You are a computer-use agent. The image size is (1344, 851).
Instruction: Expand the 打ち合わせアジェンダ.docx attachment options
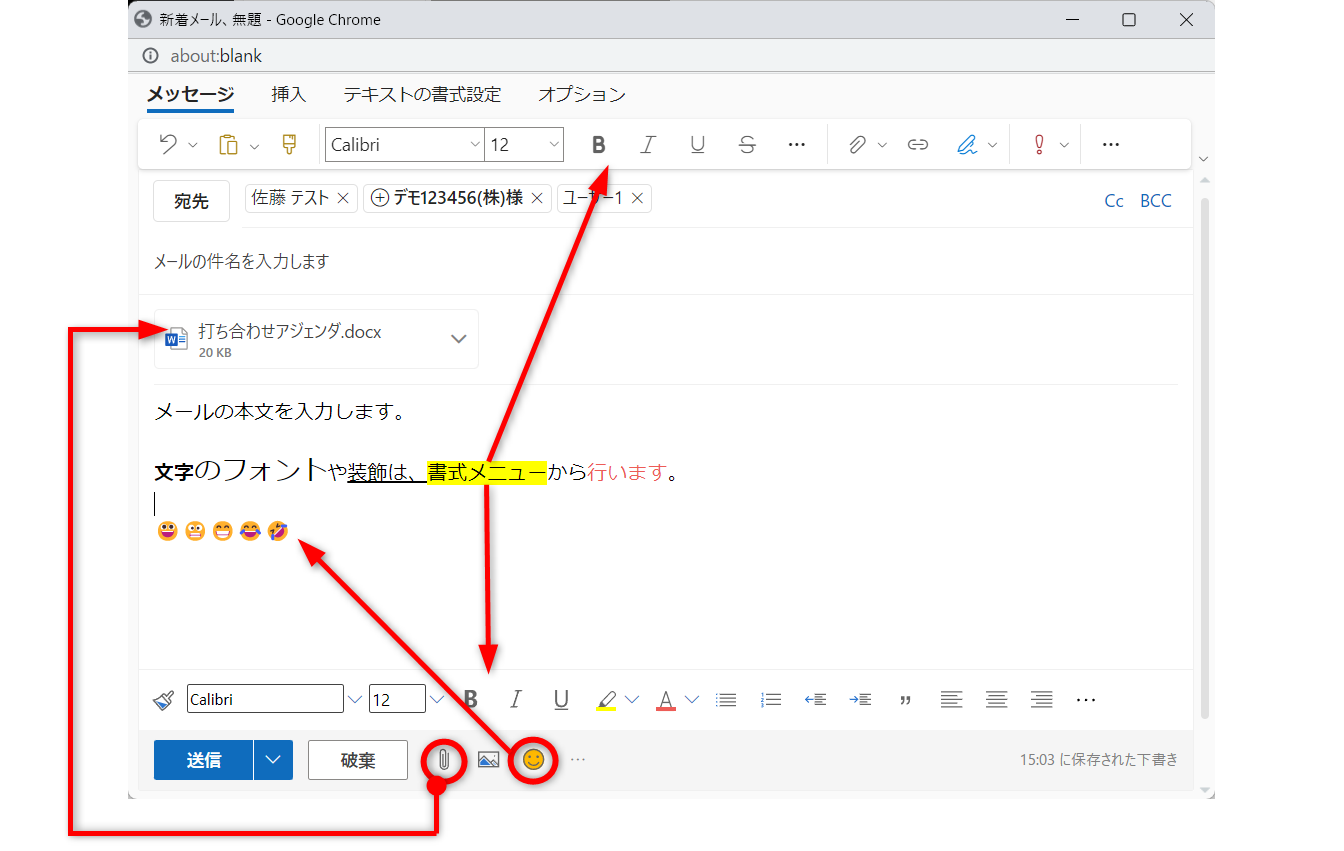click(x=459, y=338)
